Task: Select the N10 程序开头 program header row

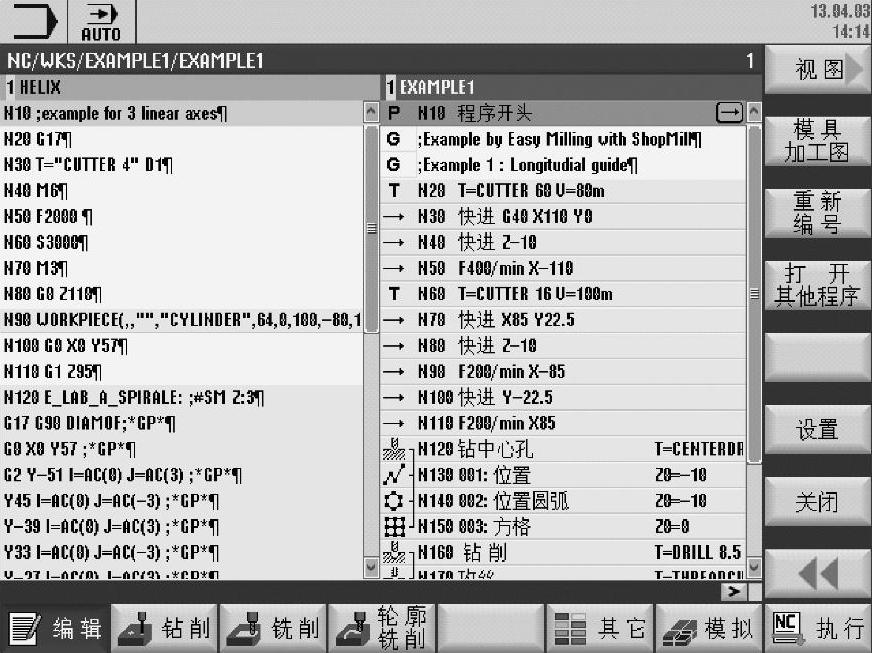Action: pos(562,113)
